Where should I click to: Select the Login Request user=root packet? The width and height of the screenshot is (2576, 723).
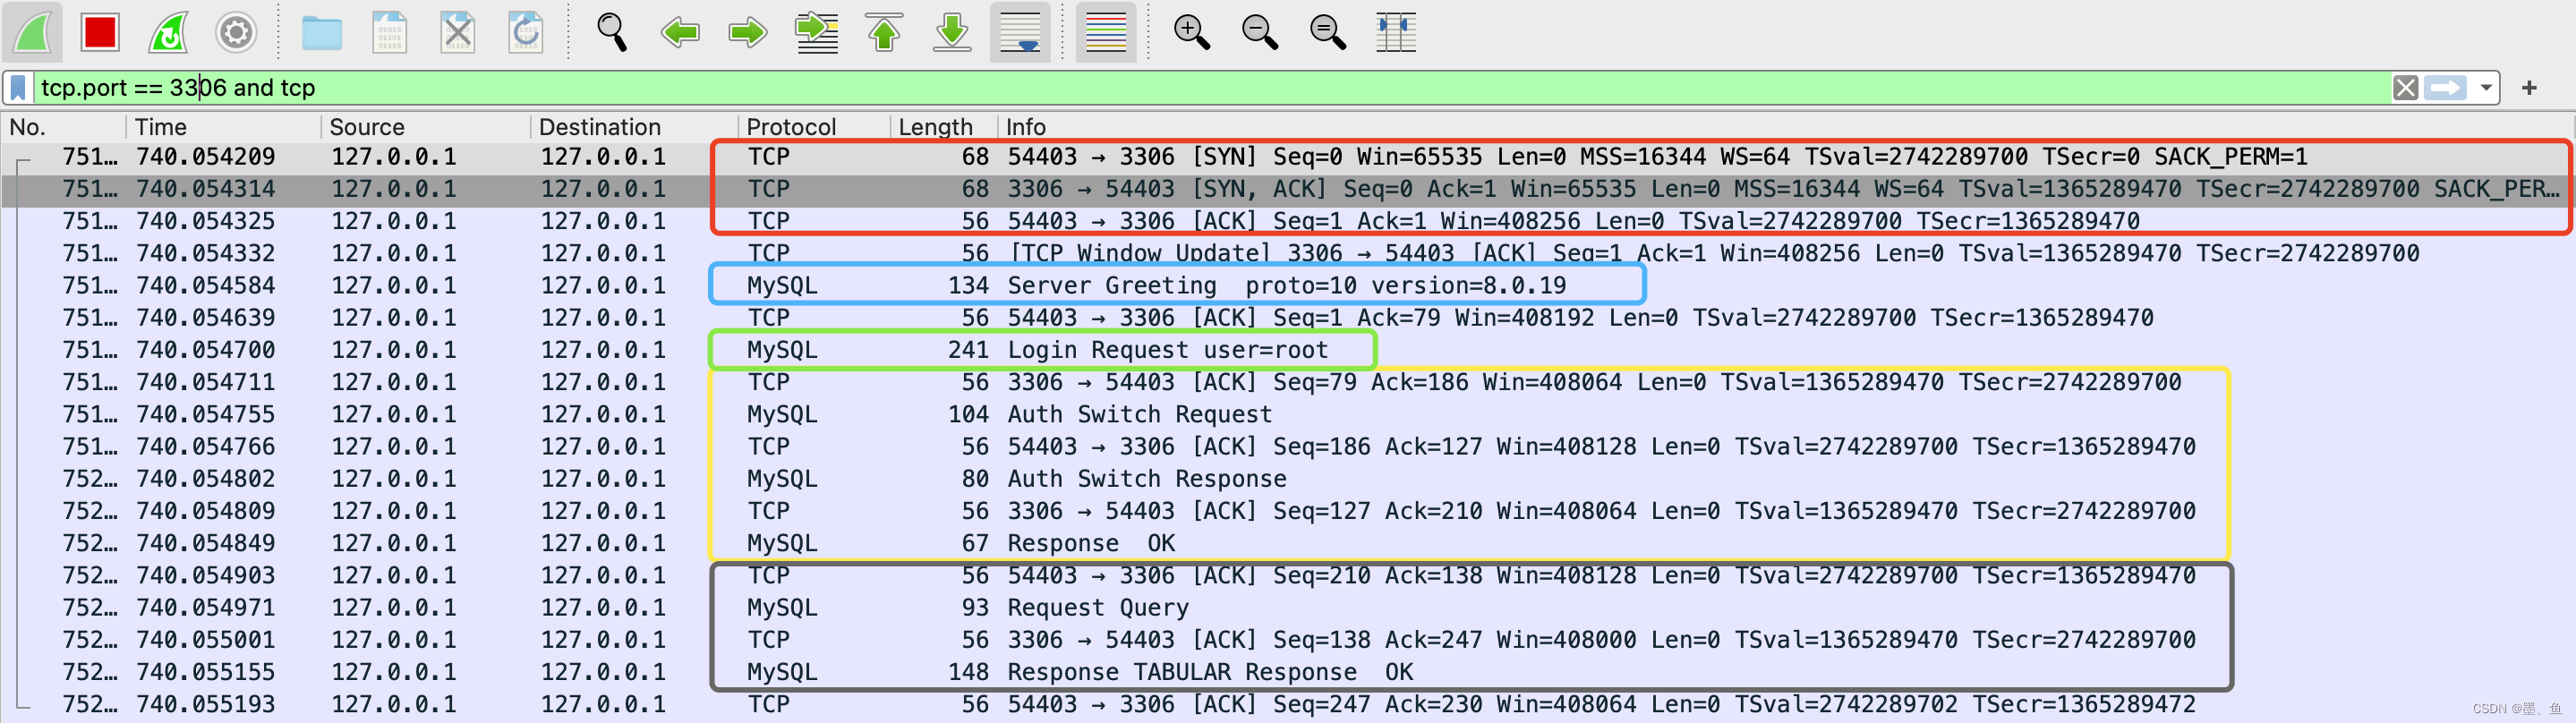(1288, 350)
